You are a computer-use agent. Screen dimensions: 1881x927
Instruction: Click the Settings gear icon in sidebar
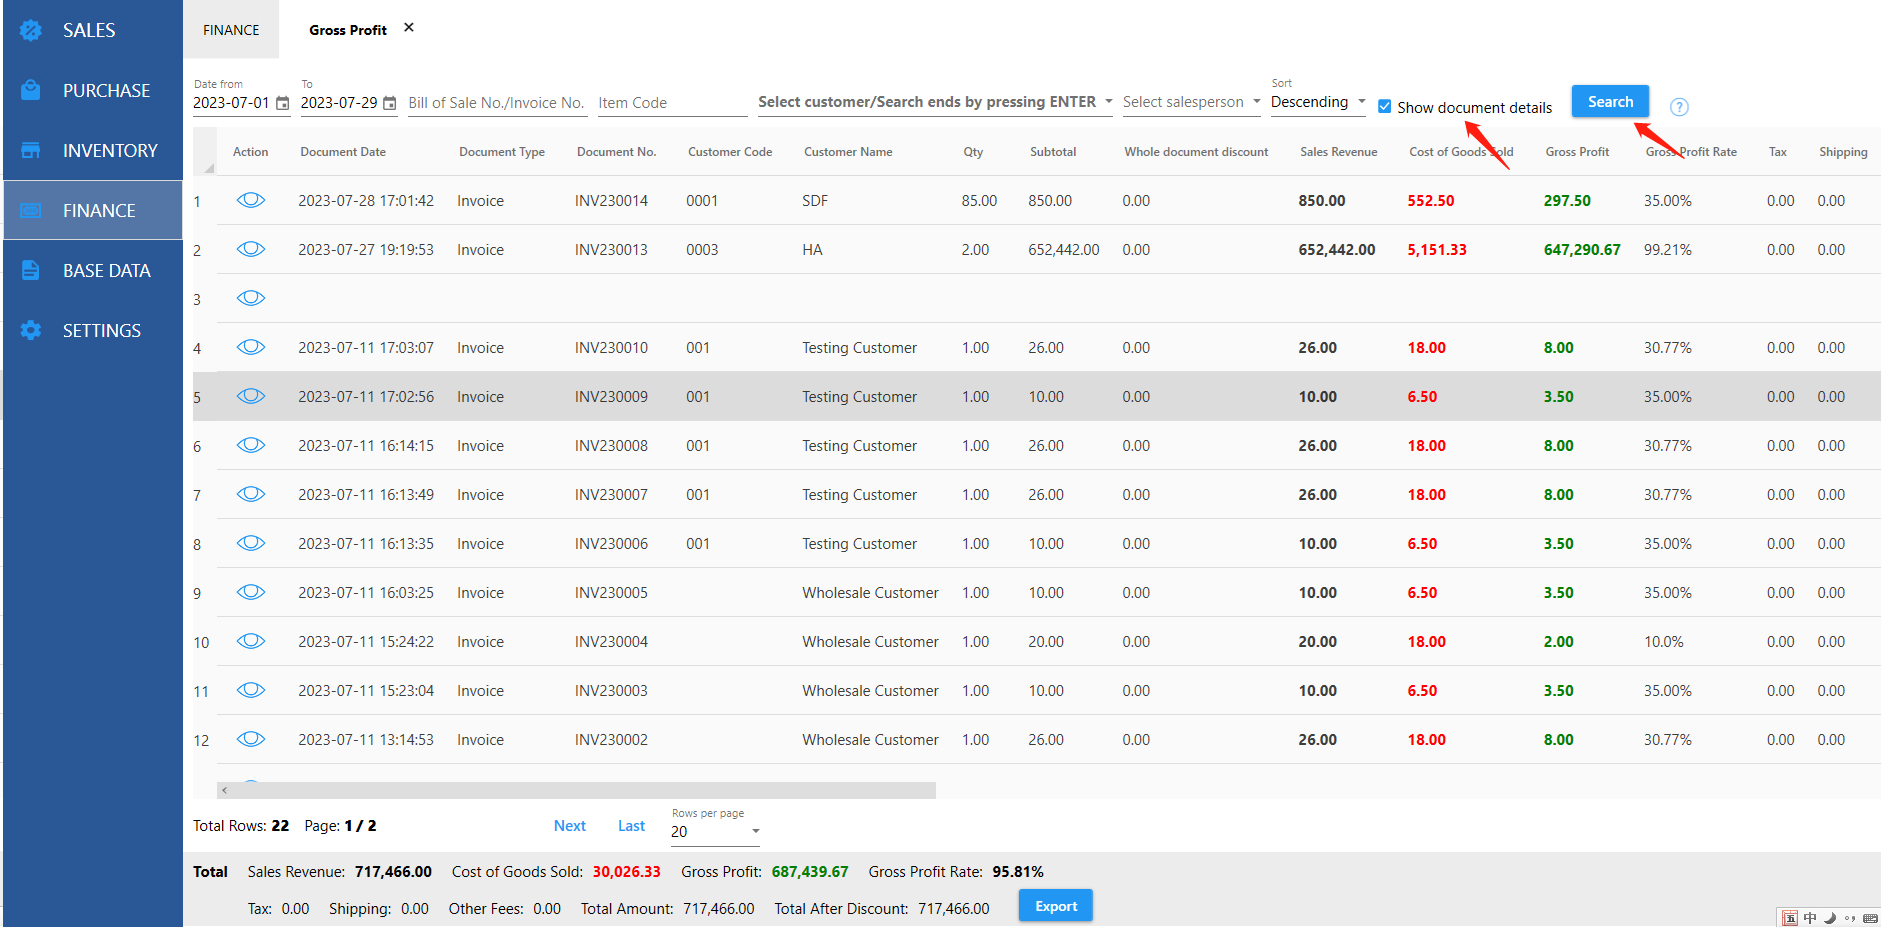pyautogui.click(x=31, y=330)
